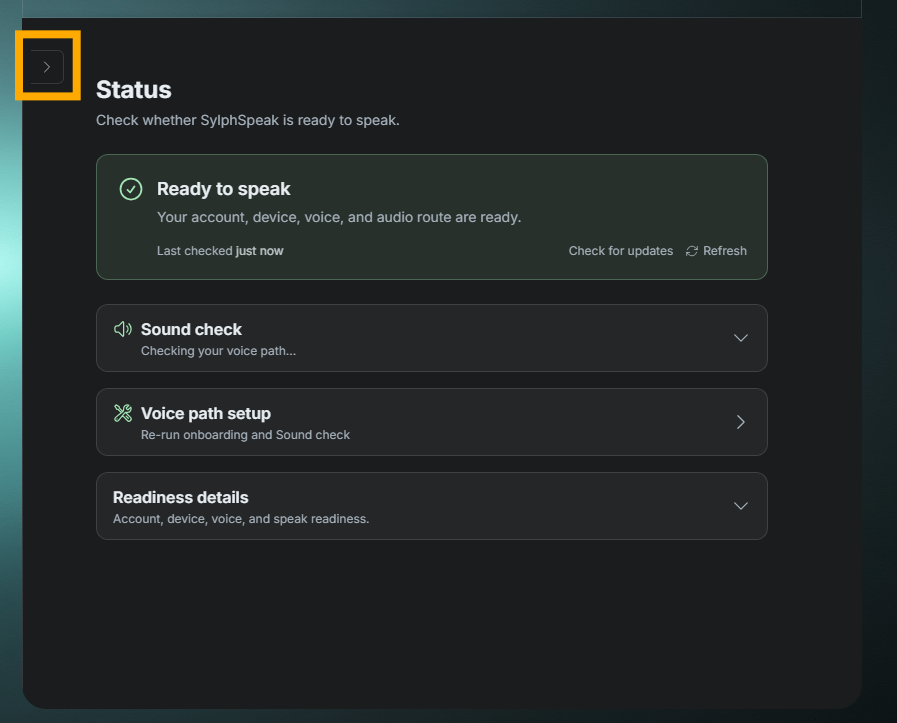This screenshot has height=723, width=897.
Task: Click the circular arrows Refresh icon
Action: pos(692,251)
